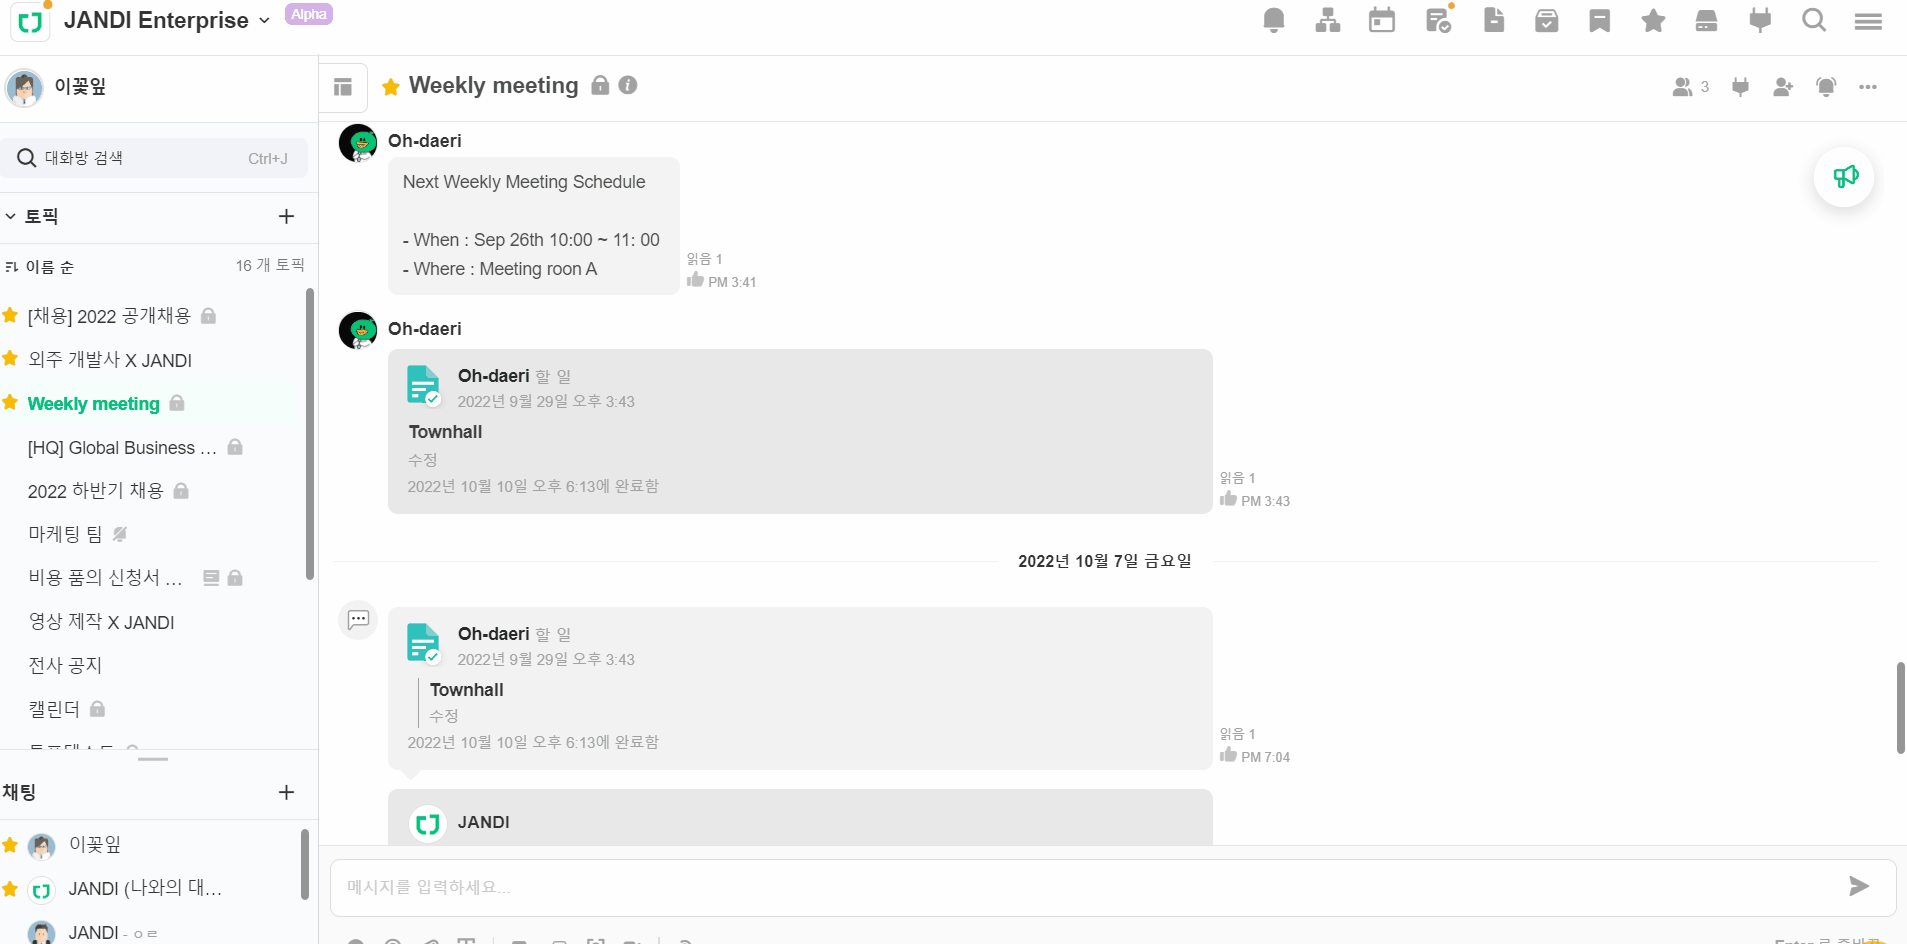Click the invite member icon
Screen dimensions: 1907x944
coord(1783,87)
